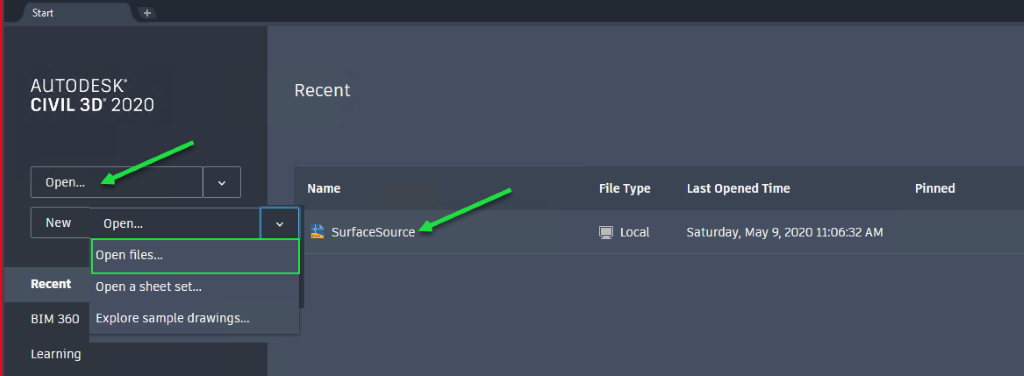1024x376 pixels.
Task: Click the File Type column header
Action: pos(624,189)
